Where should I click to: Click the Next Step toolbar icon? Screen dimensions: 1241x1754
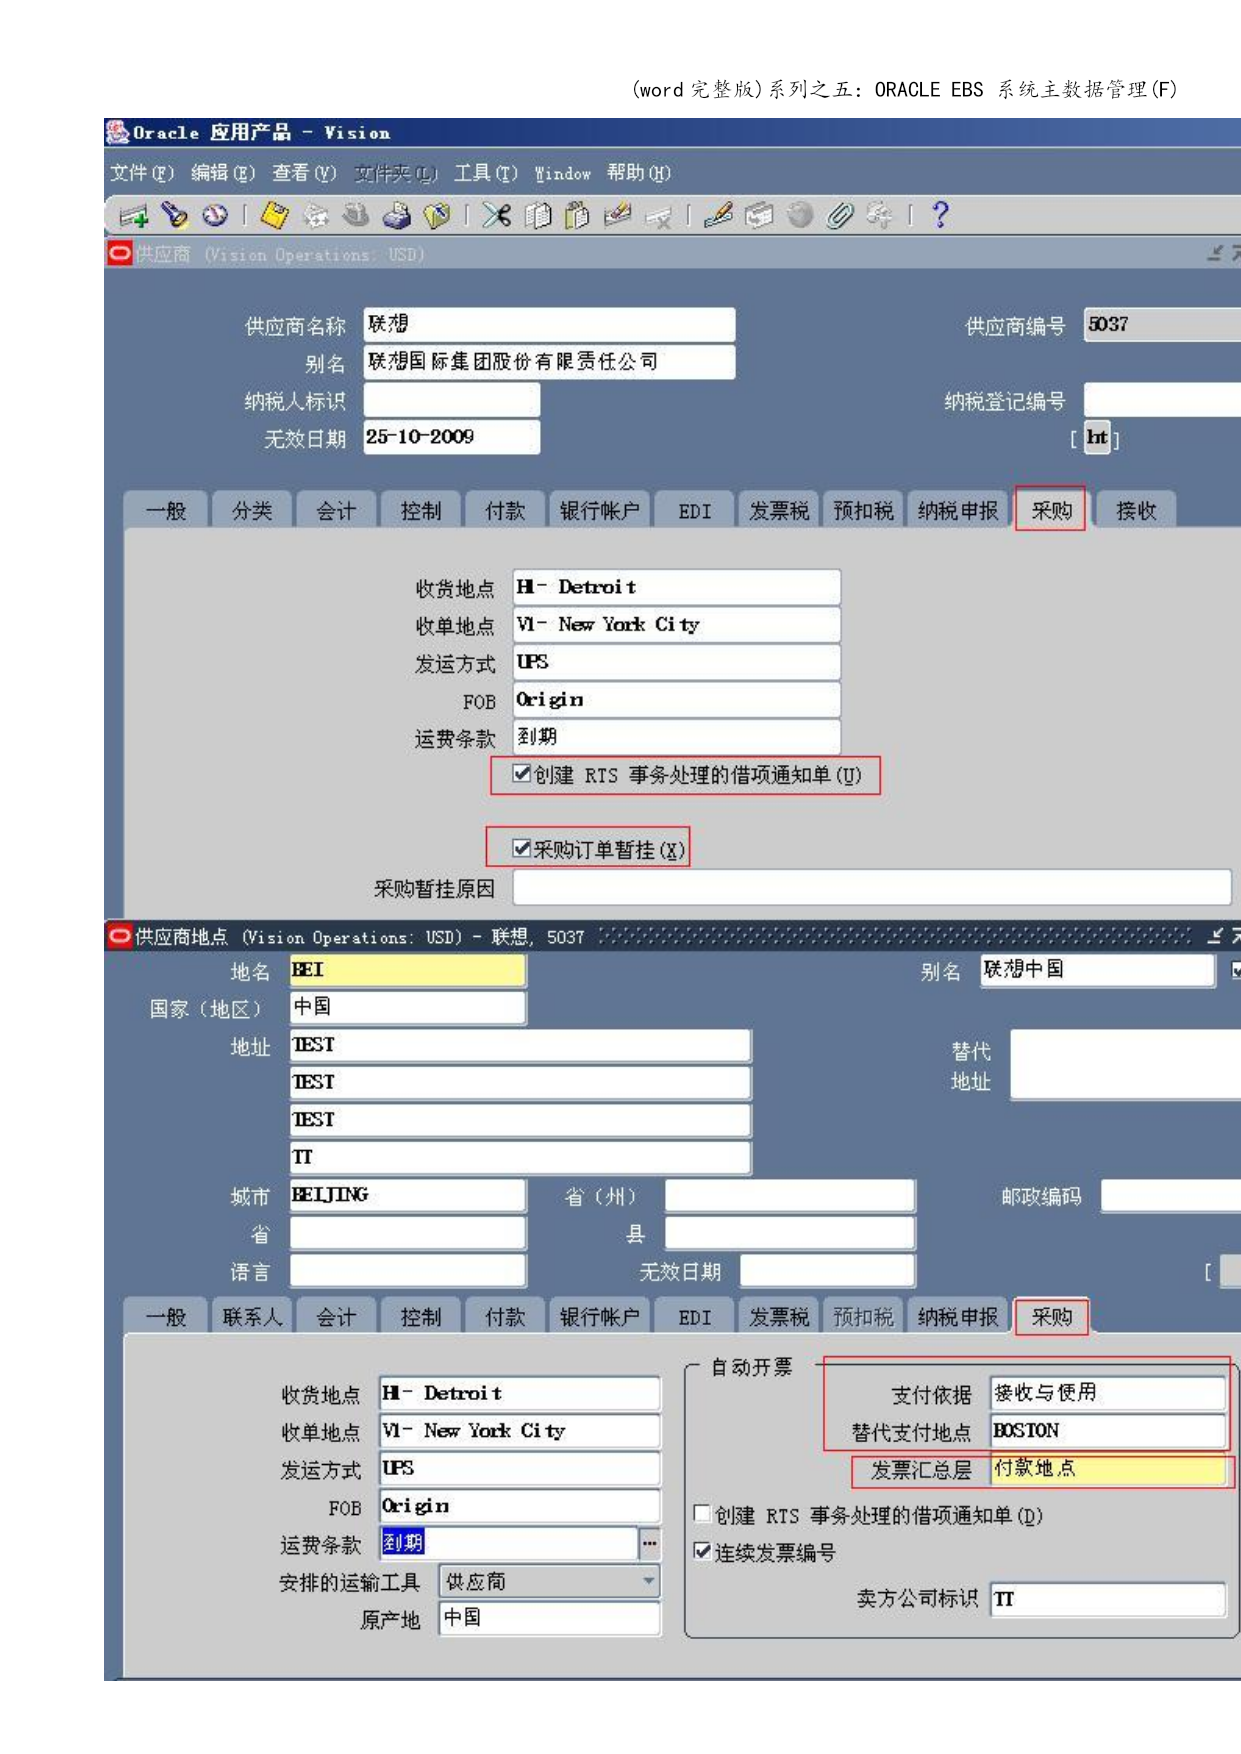pyautogui.click(x=316, y=215)
